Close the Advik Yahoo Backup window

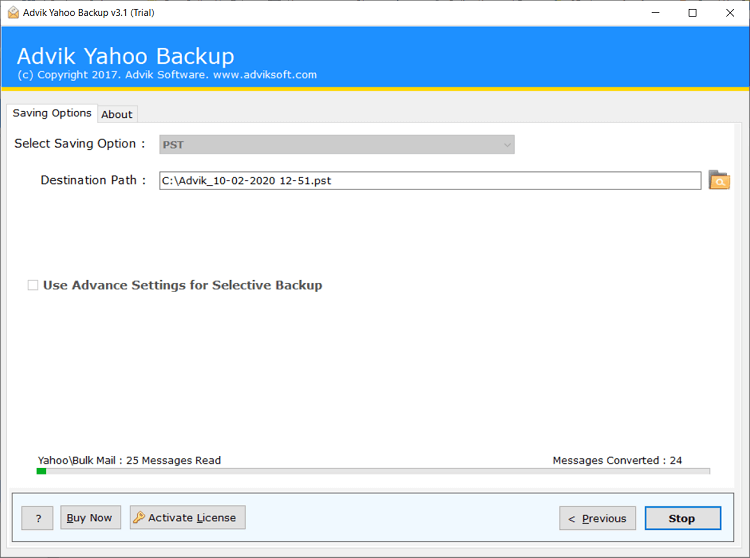729,13
